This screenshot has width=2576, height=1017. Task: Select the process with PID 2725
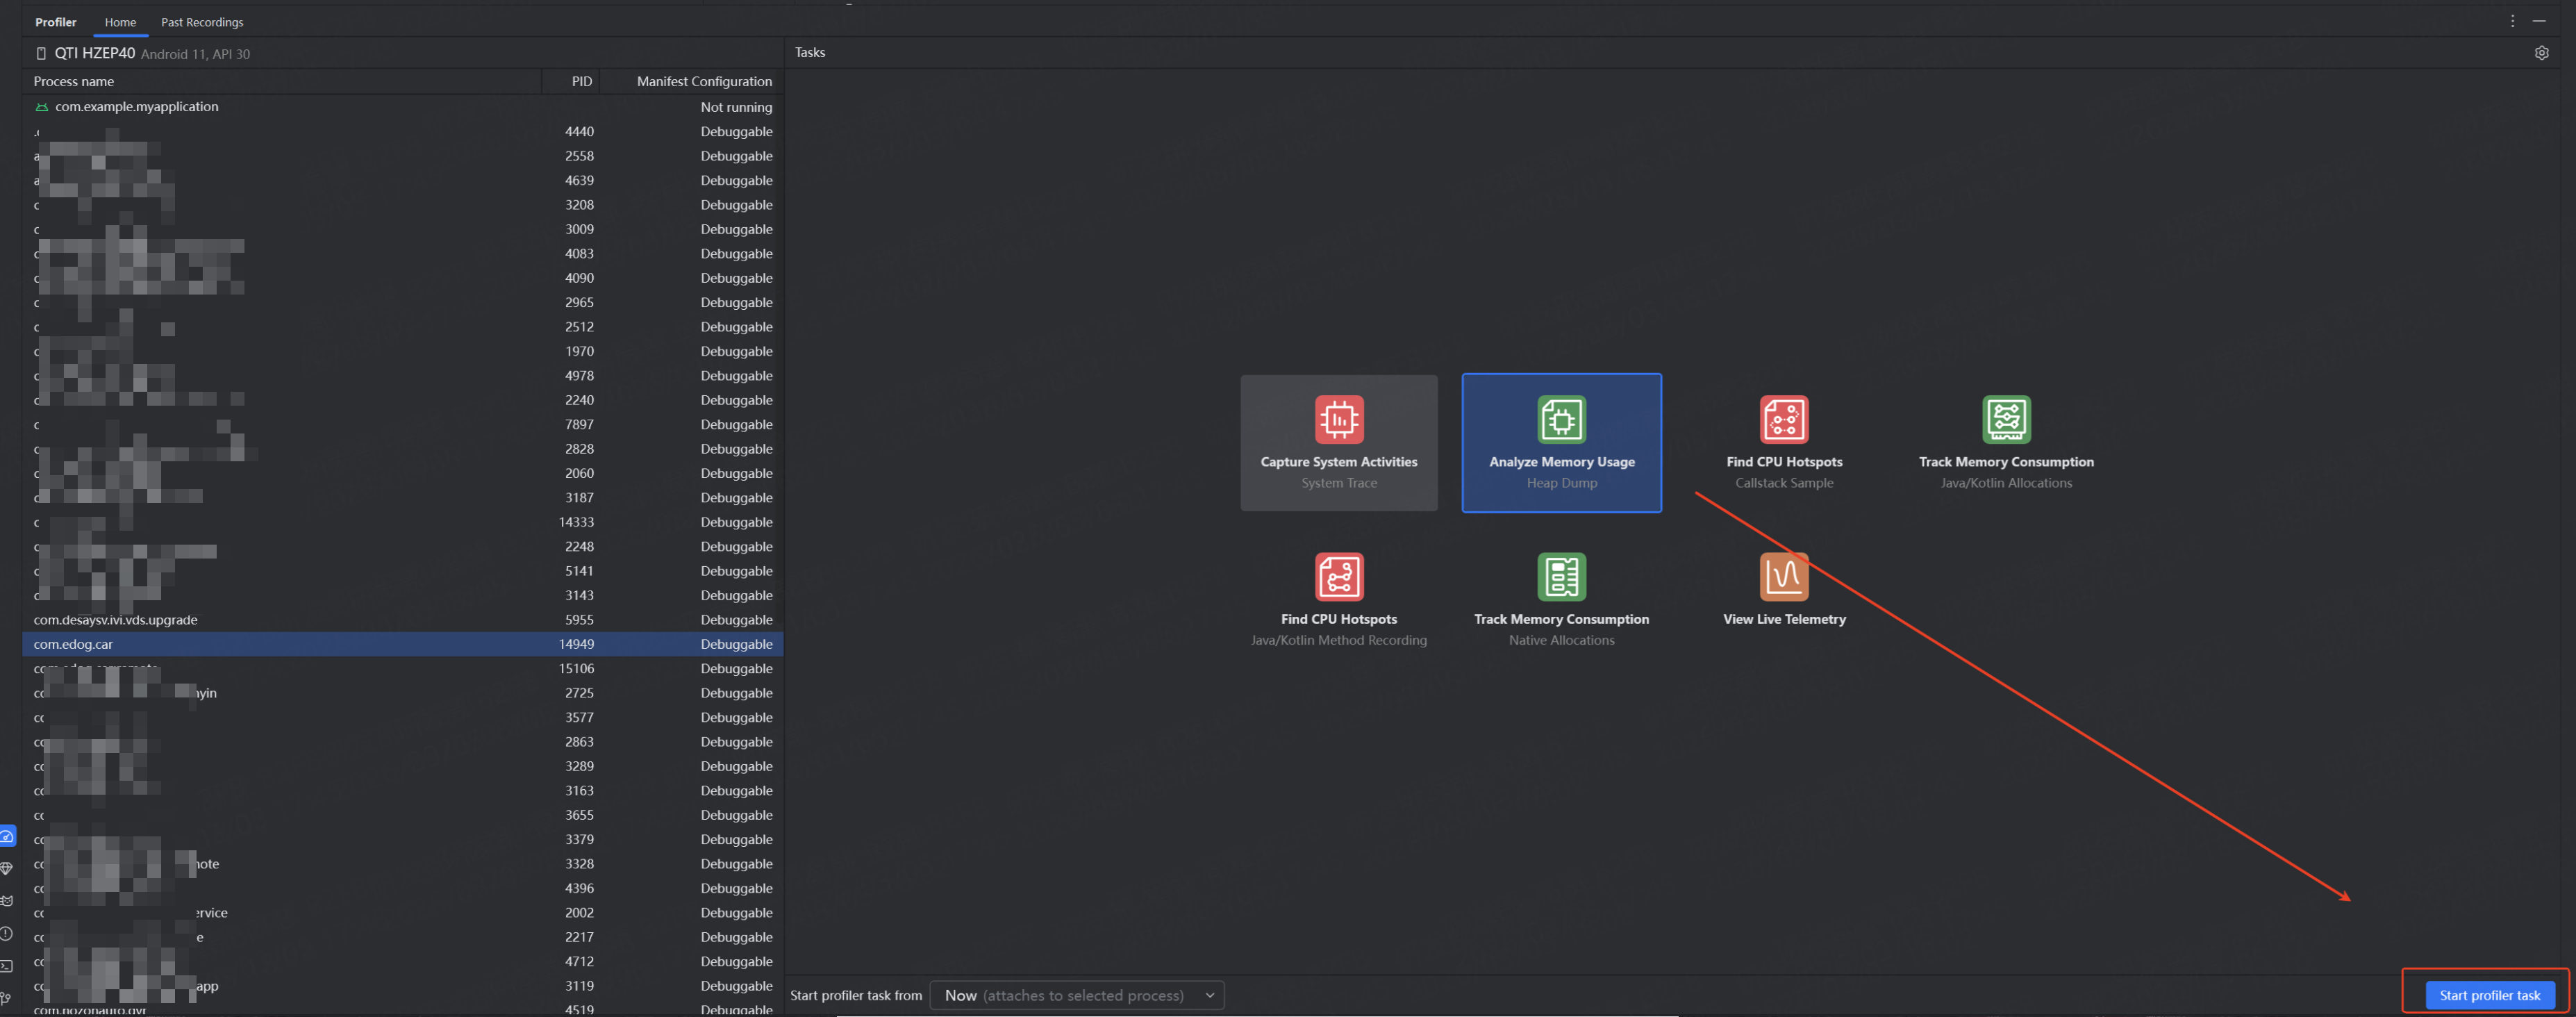[x=403, y=693]
